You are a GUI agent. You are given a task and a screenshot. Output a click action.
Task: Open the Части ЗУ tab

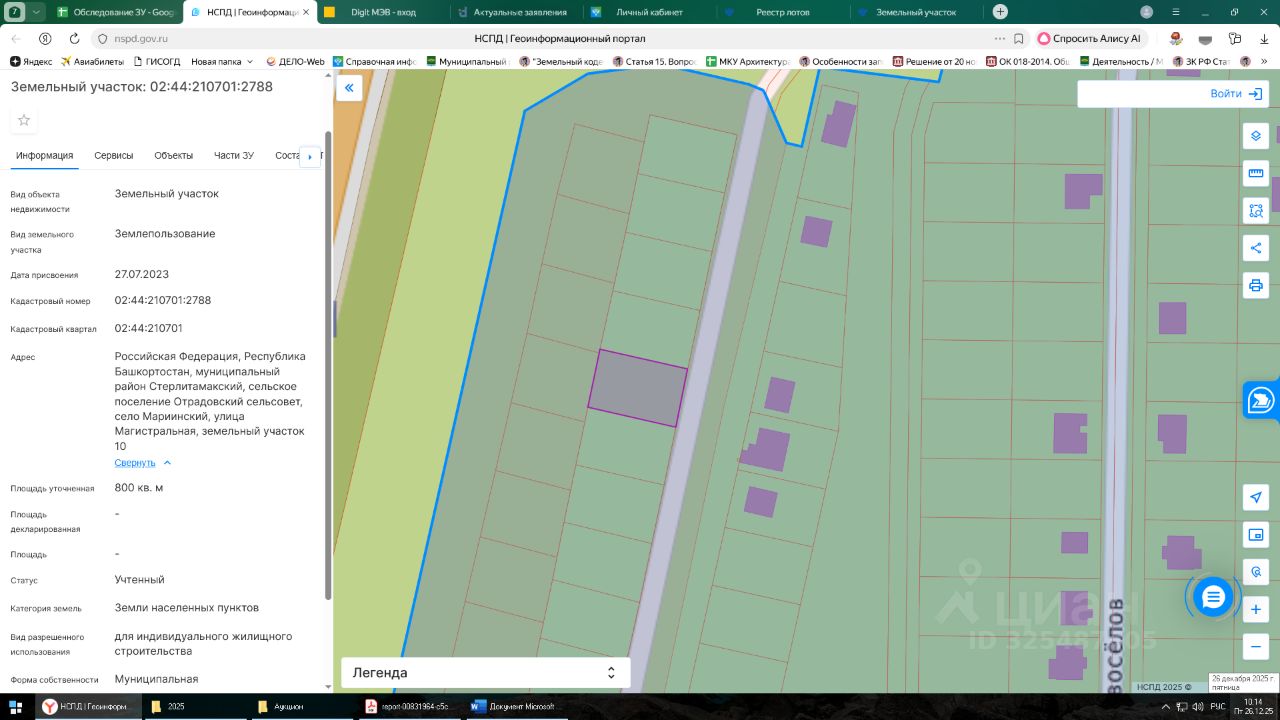pyautogui.click(x=234, y=156)
